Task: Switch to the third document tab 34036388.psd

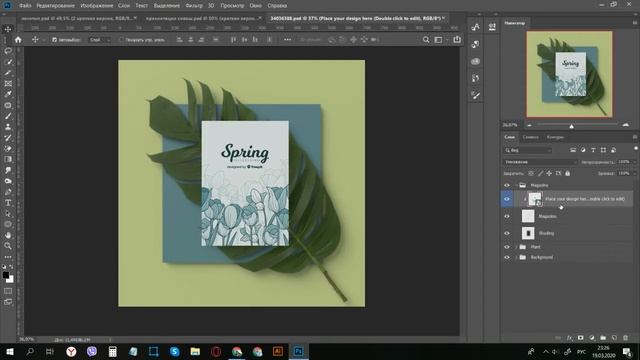Action: coord(355,18)
